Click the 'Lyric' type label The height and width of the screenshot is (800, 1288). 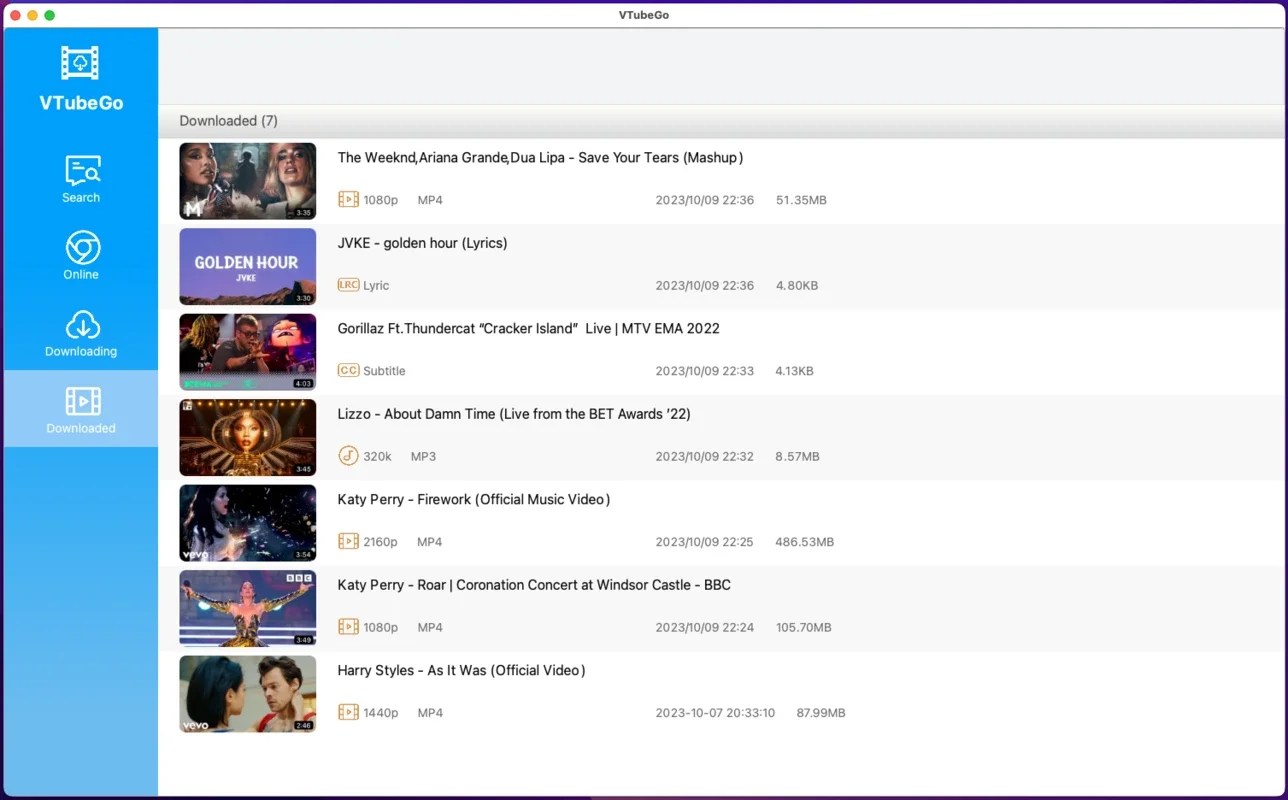376,285
